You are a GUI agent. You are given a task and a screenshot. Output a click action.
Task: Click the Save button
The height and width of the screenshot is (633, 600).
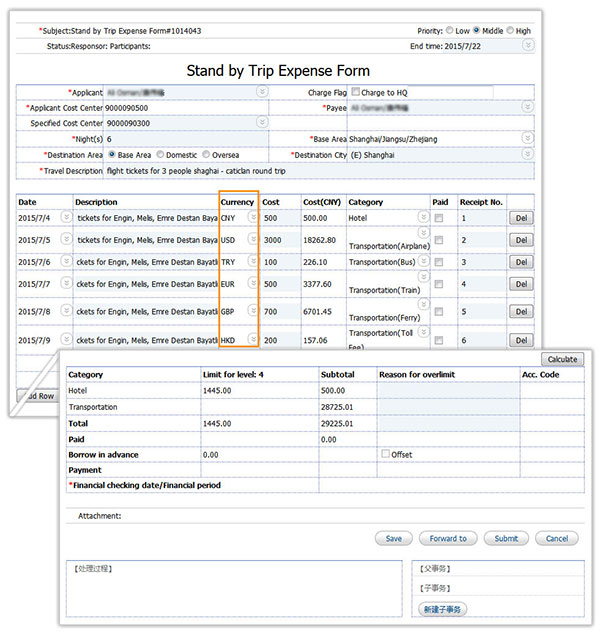[394, 538]
